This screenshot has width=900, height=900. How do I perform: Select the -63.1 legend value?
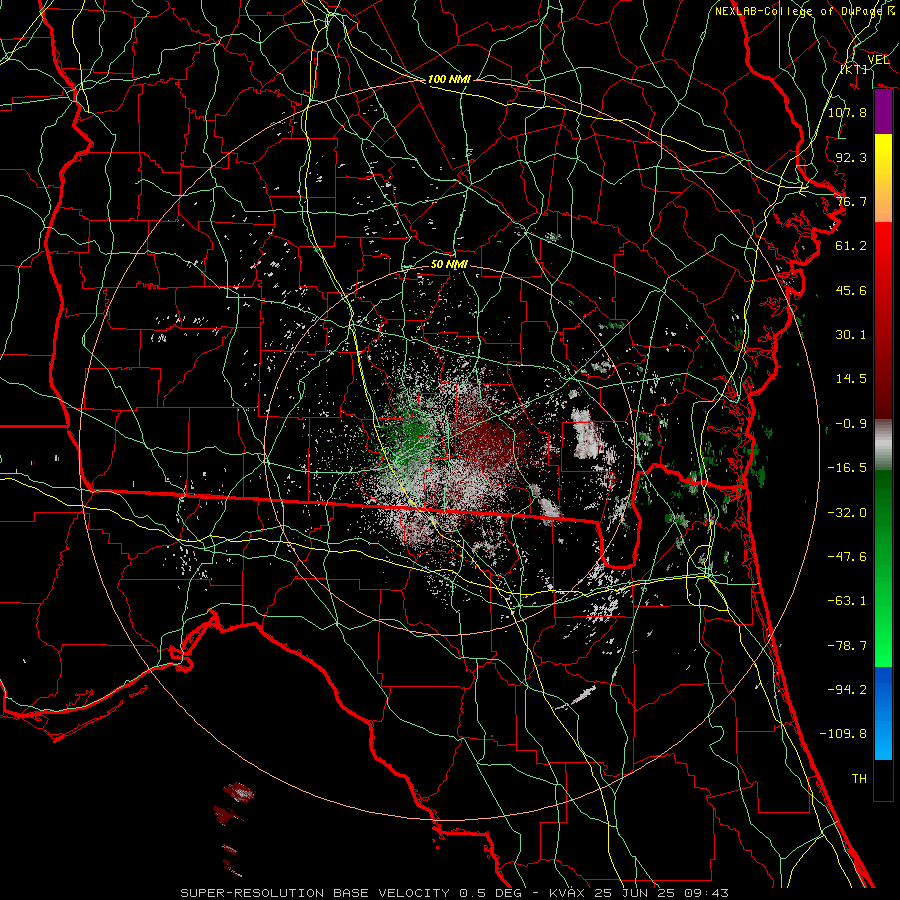click(847, 601)
